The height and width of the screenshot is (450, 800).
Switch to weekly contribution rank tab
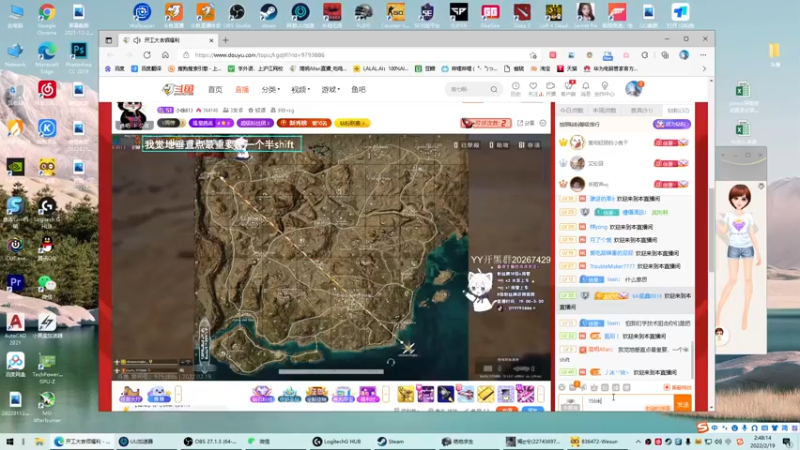605,110
